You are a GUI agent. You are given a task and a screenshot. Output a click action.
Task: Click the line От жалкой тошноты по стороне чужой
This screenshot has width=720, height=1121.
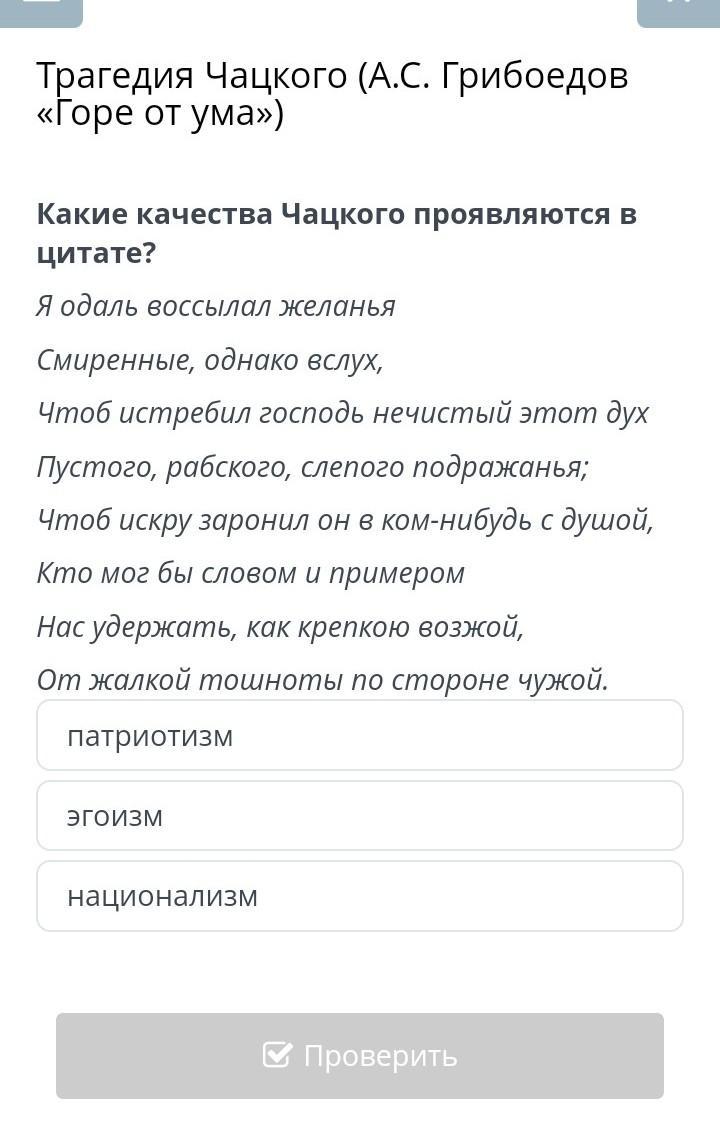point(323,680)
